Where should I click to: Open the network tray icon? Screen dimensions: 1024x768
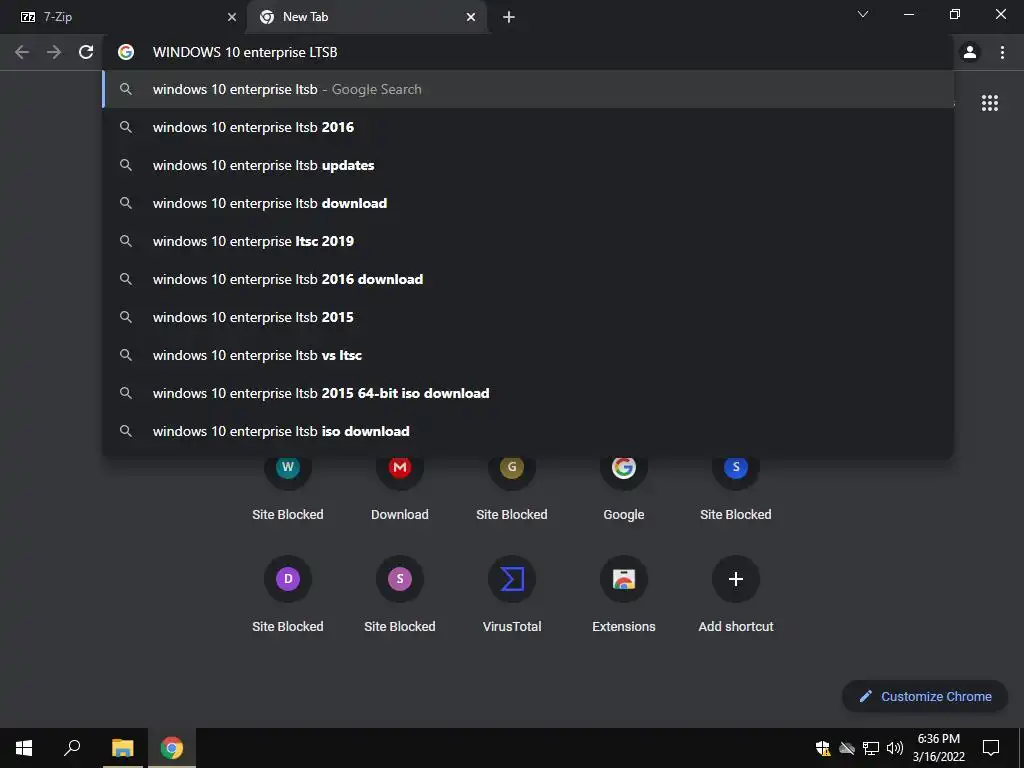coord(871,748)
